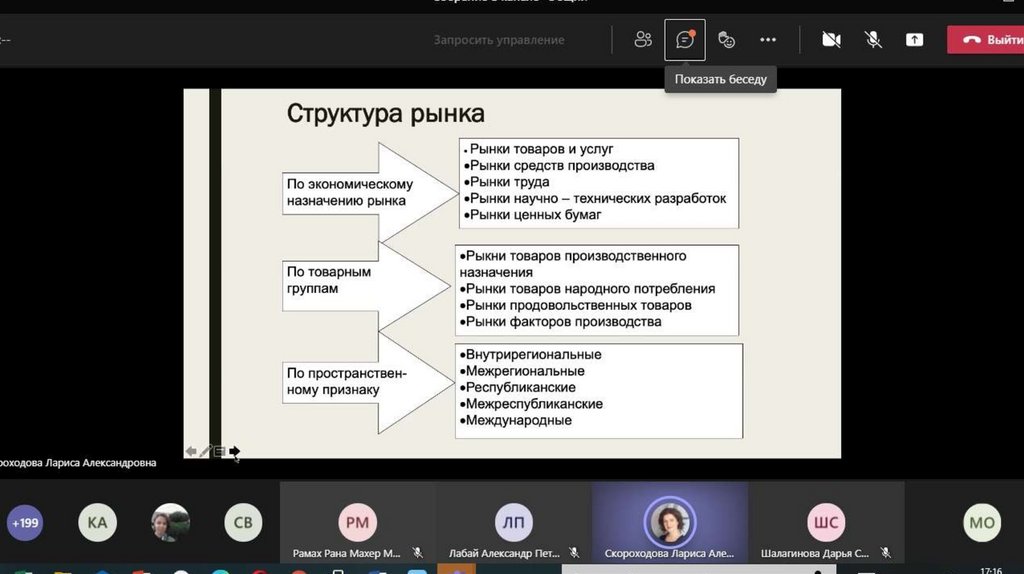Click muted mic icon beside Лабай Александр
The width and height of the screenshot is (1024, 574).
tap(574, 552)
